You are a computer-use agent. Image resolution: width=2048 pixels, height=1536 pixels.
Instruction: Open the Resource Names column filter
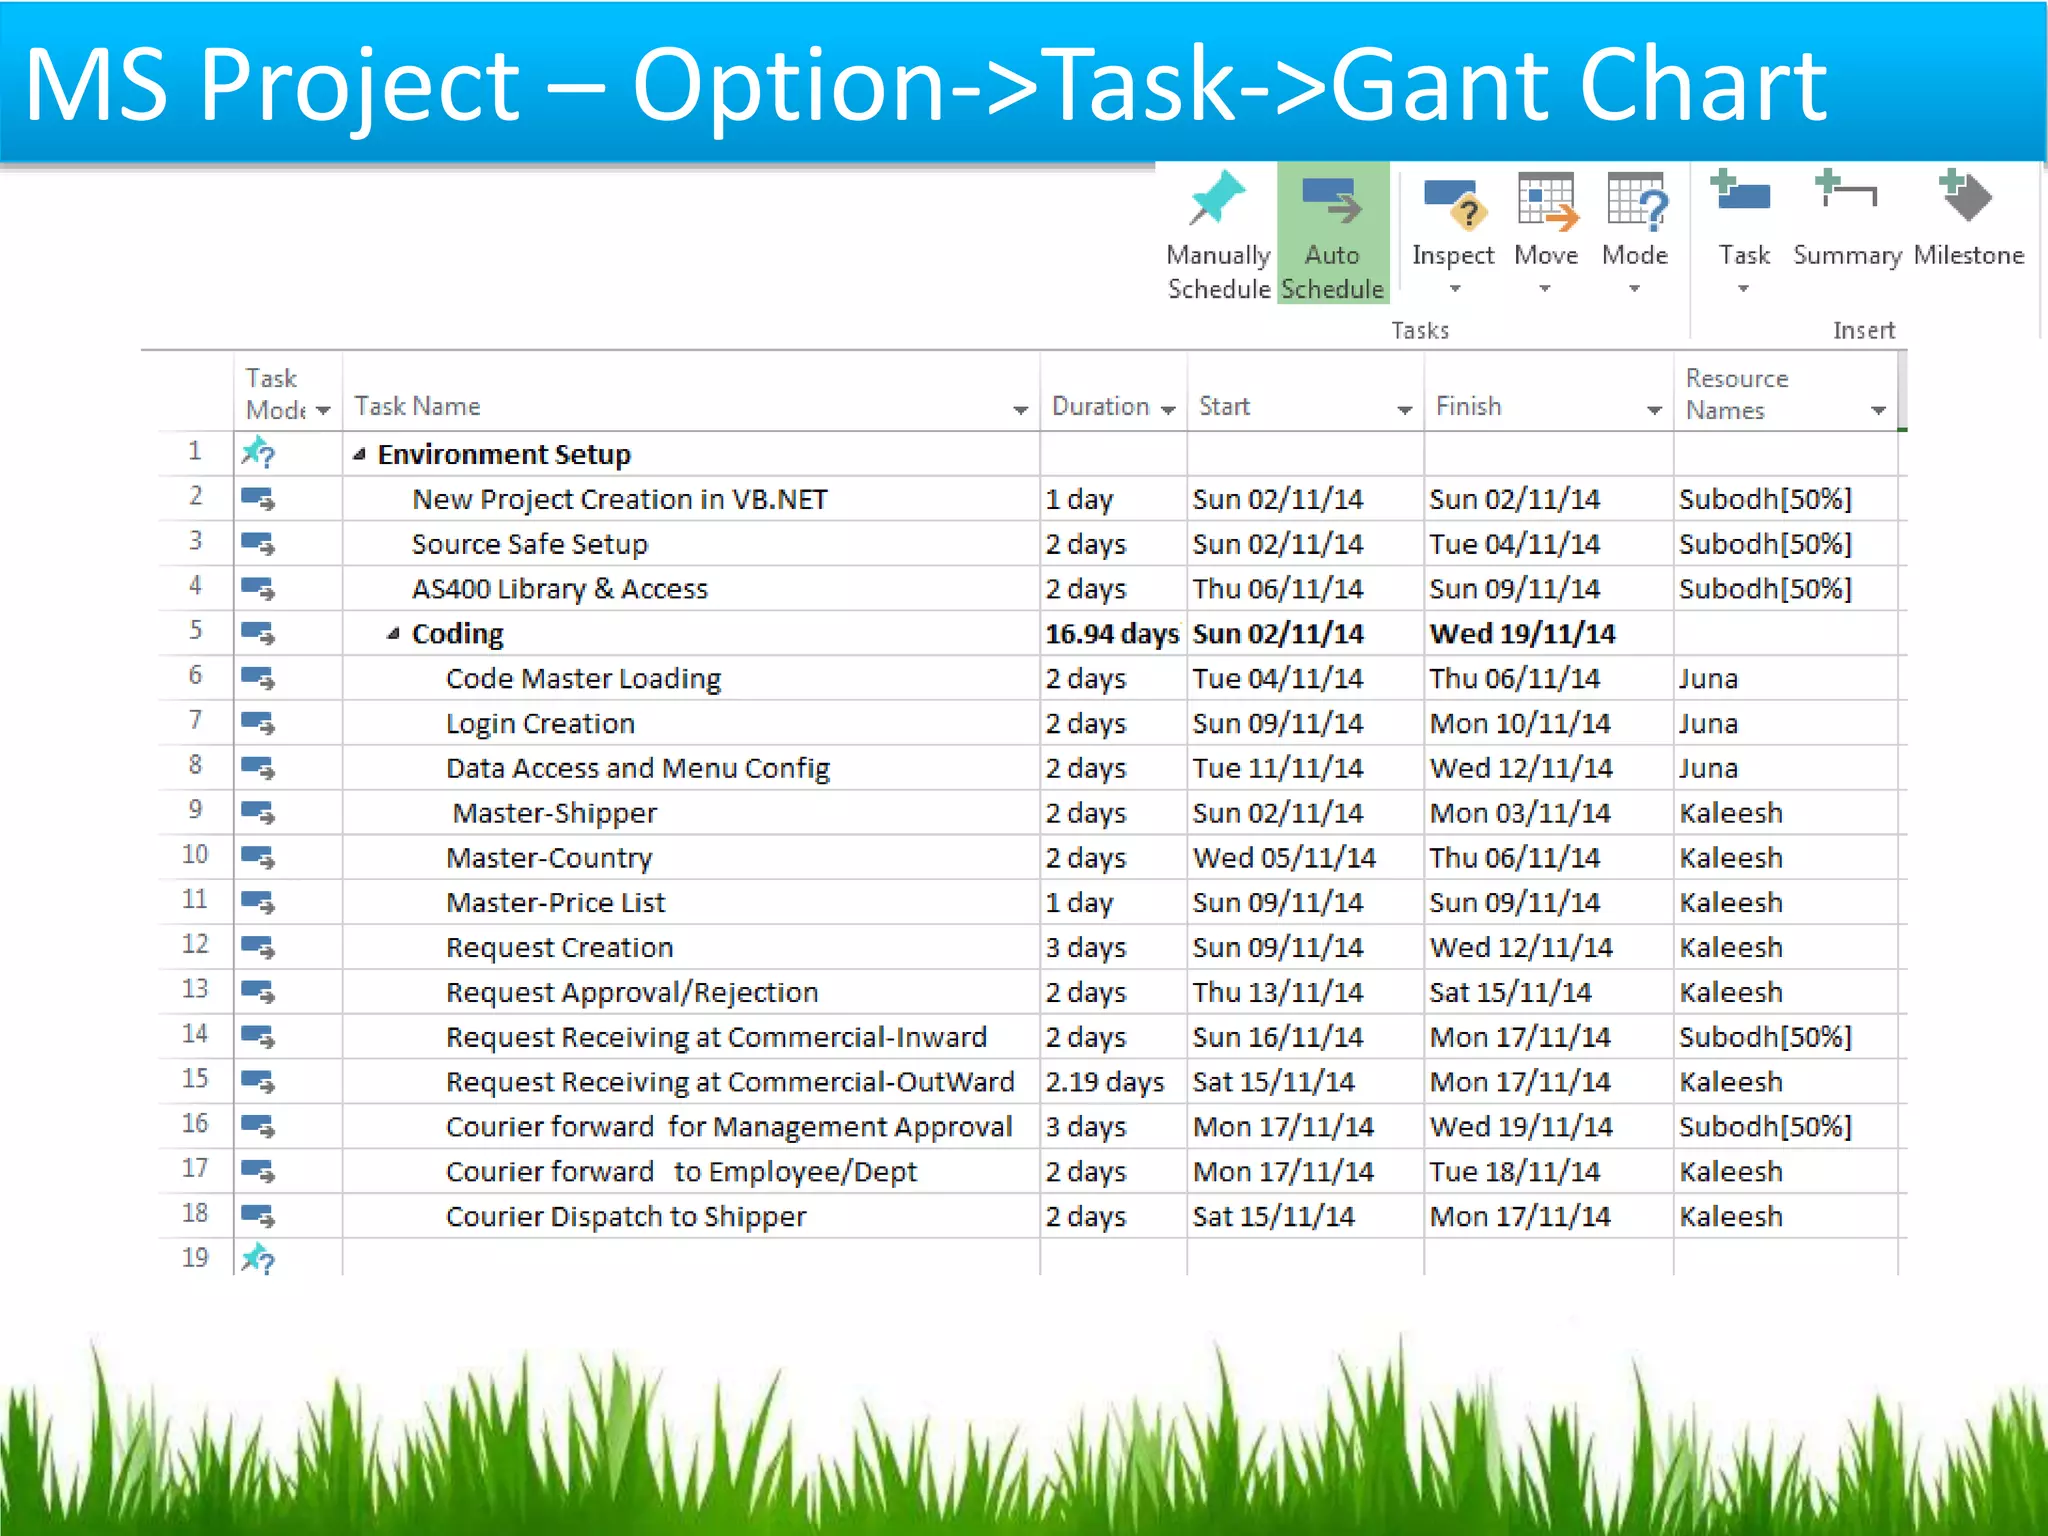[1878, 410]
